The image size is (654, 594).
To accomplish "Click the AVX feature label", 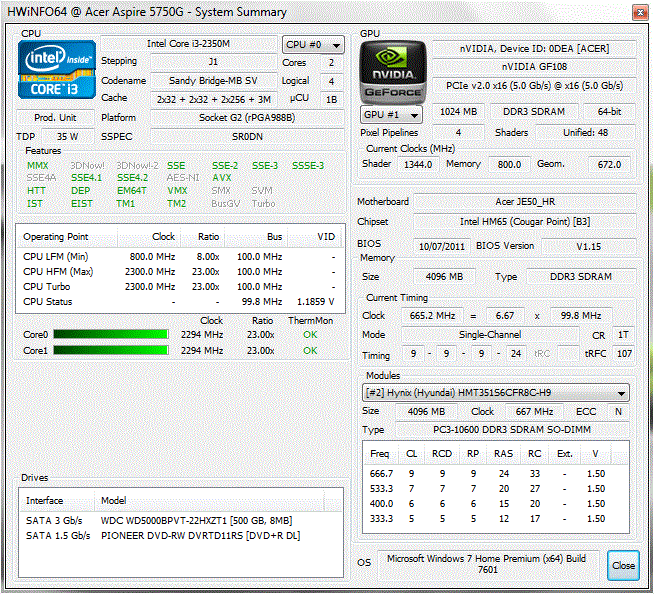I will pyautogui.click(x=221, y=178).
